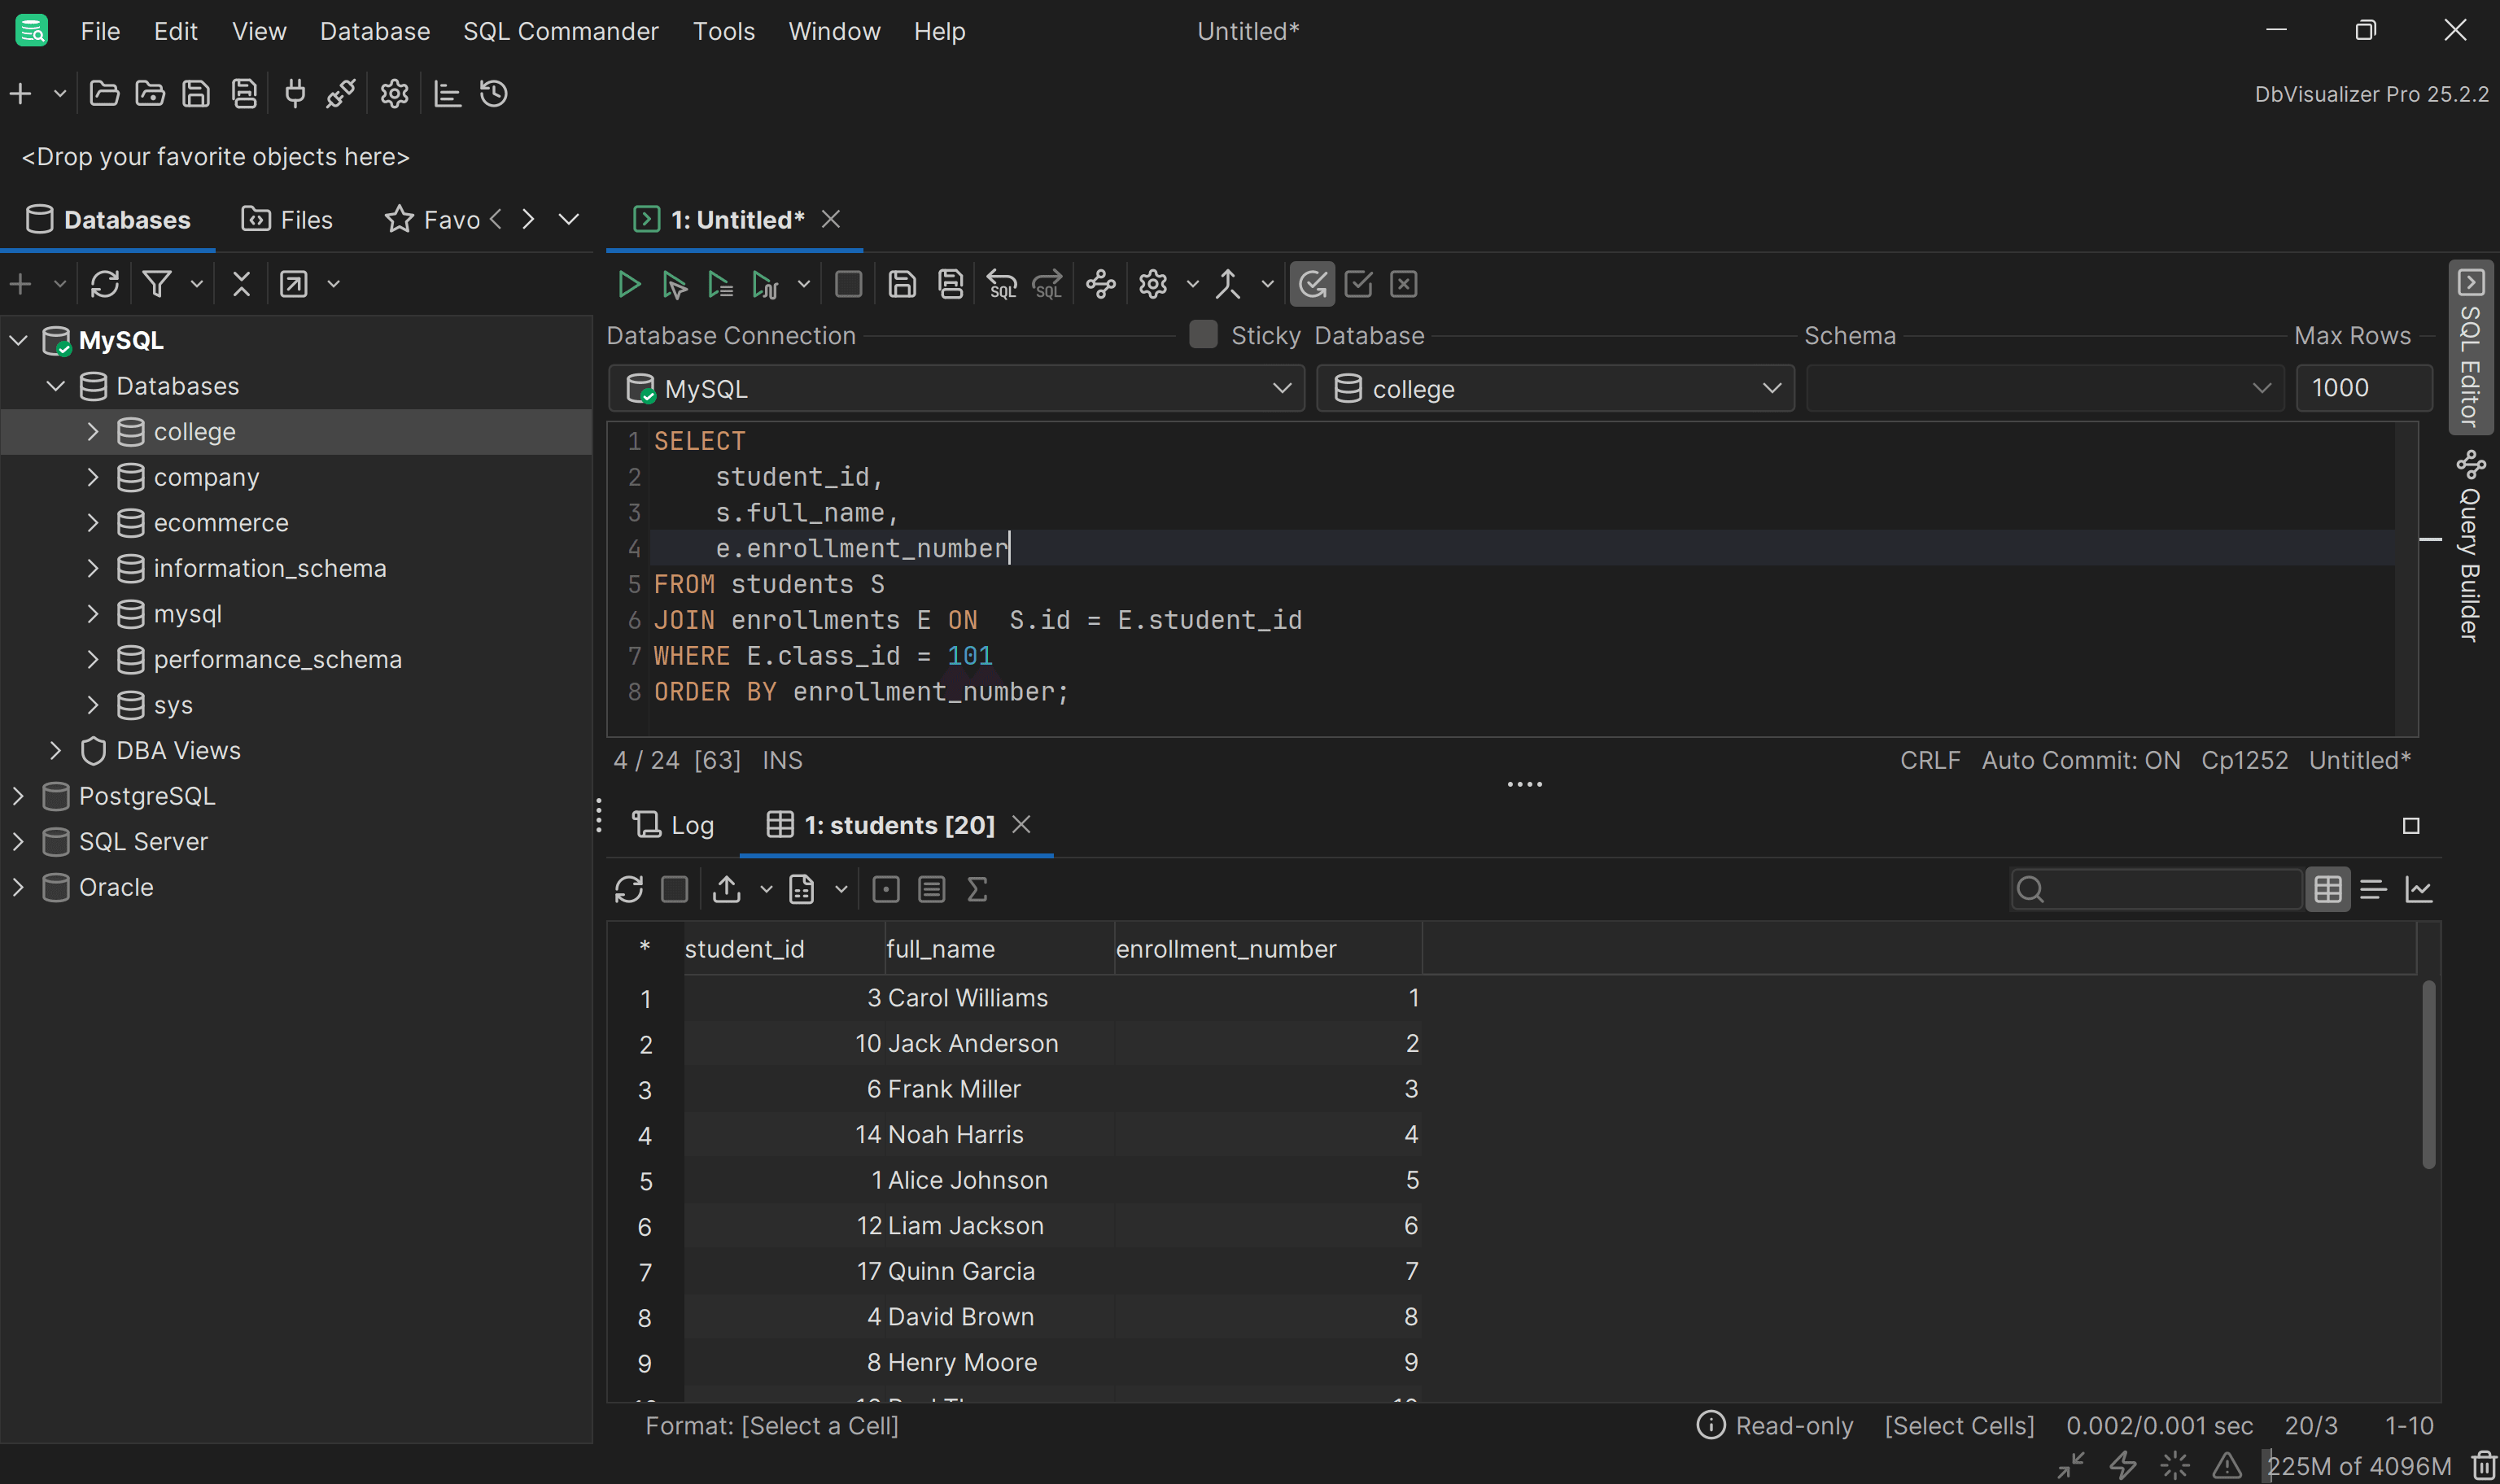Open the empty Schema dropdown
2500x1484 pixels.
(2045, 388)
